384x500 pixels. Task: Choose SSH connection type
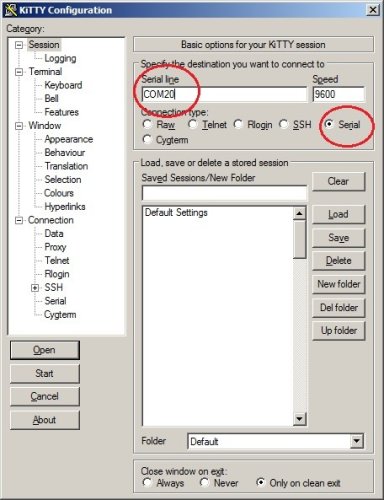point(284,124)
